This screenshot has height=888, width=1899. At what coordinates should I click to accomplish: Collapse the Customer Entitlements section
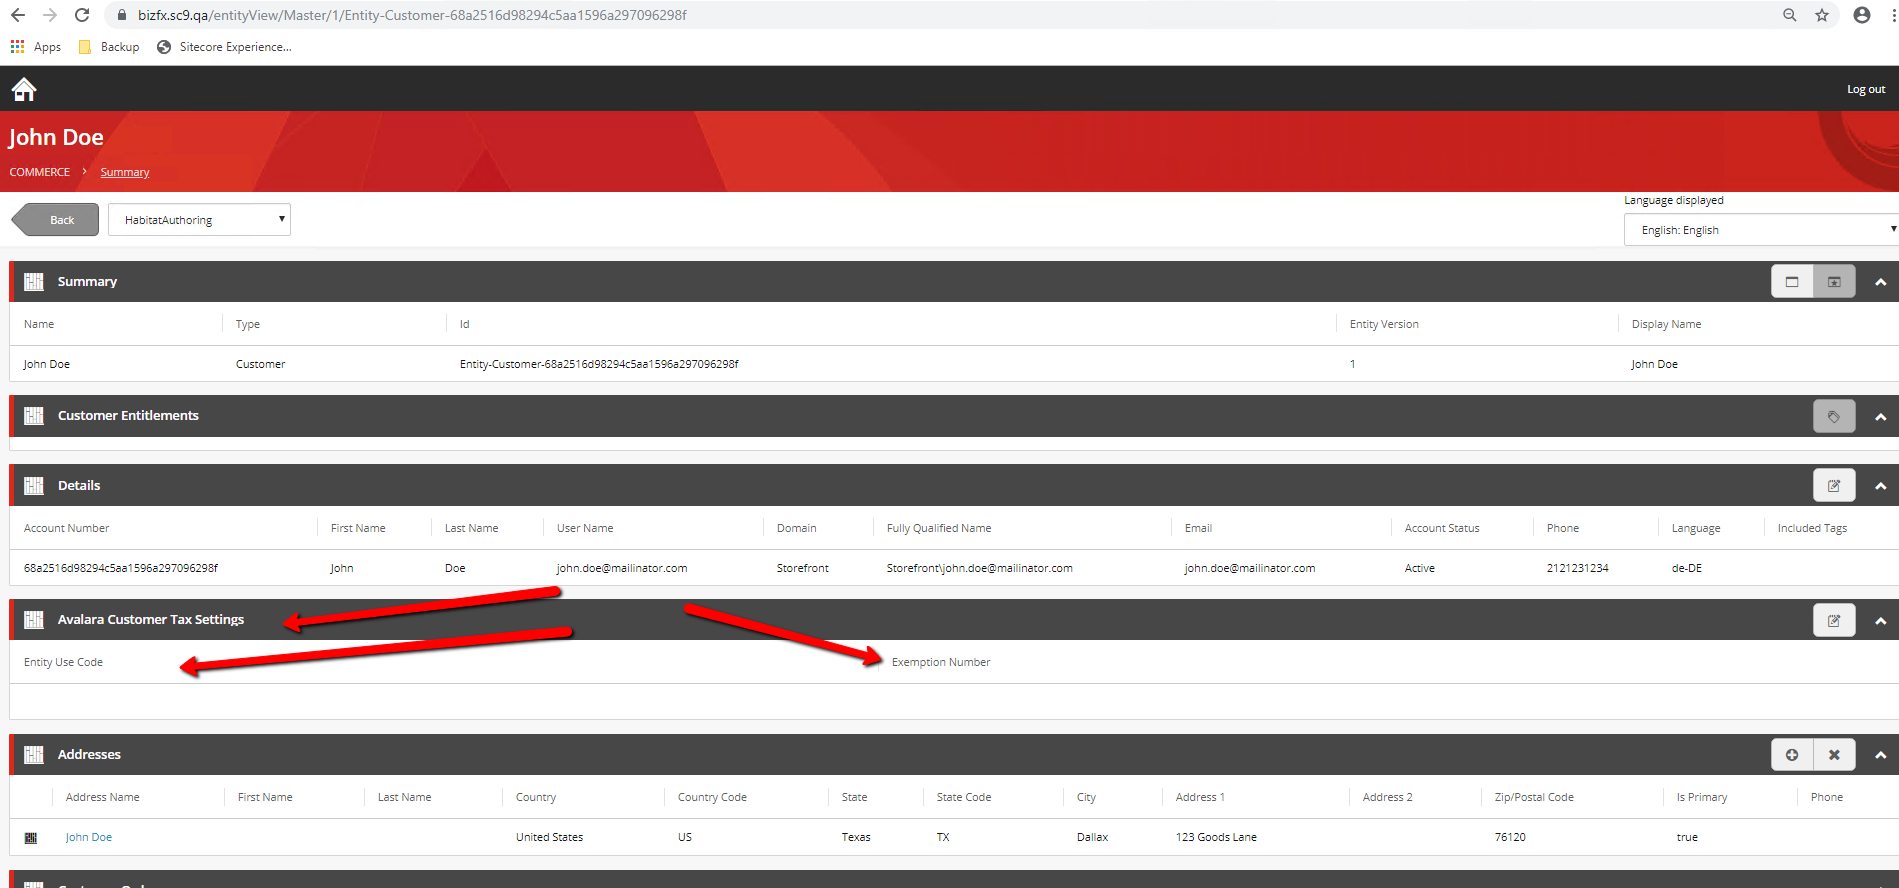click(1881, 417)
